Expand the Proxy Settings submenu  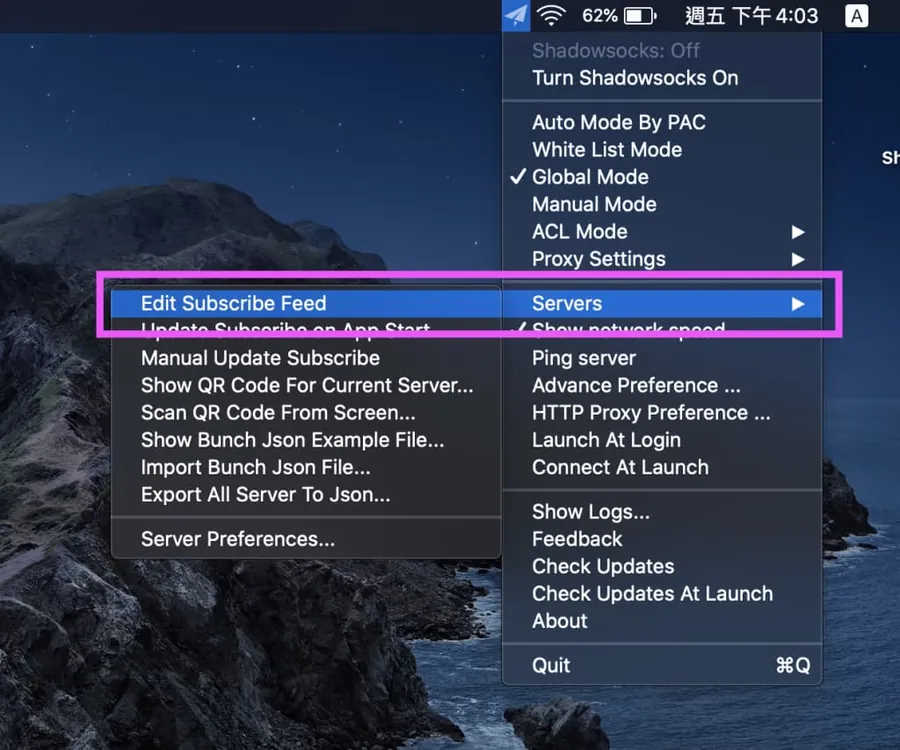coord(662,259)
